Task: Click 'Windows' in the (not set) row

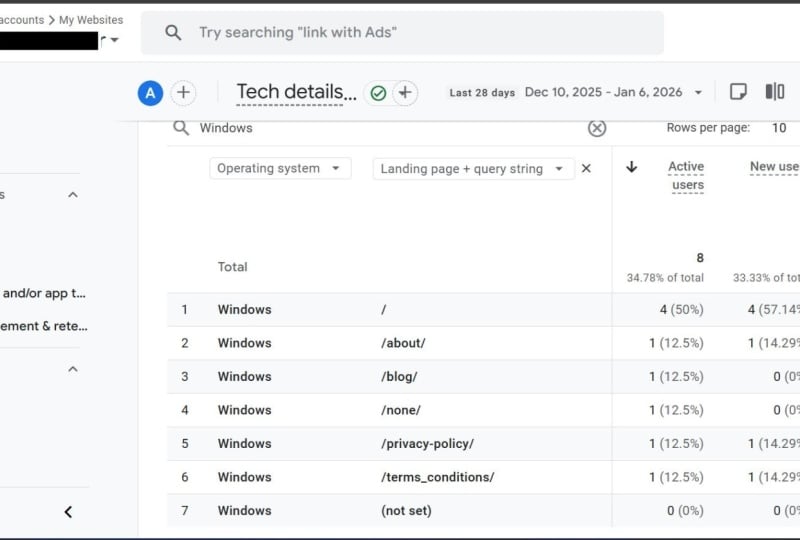Action: tap(244, 510)
